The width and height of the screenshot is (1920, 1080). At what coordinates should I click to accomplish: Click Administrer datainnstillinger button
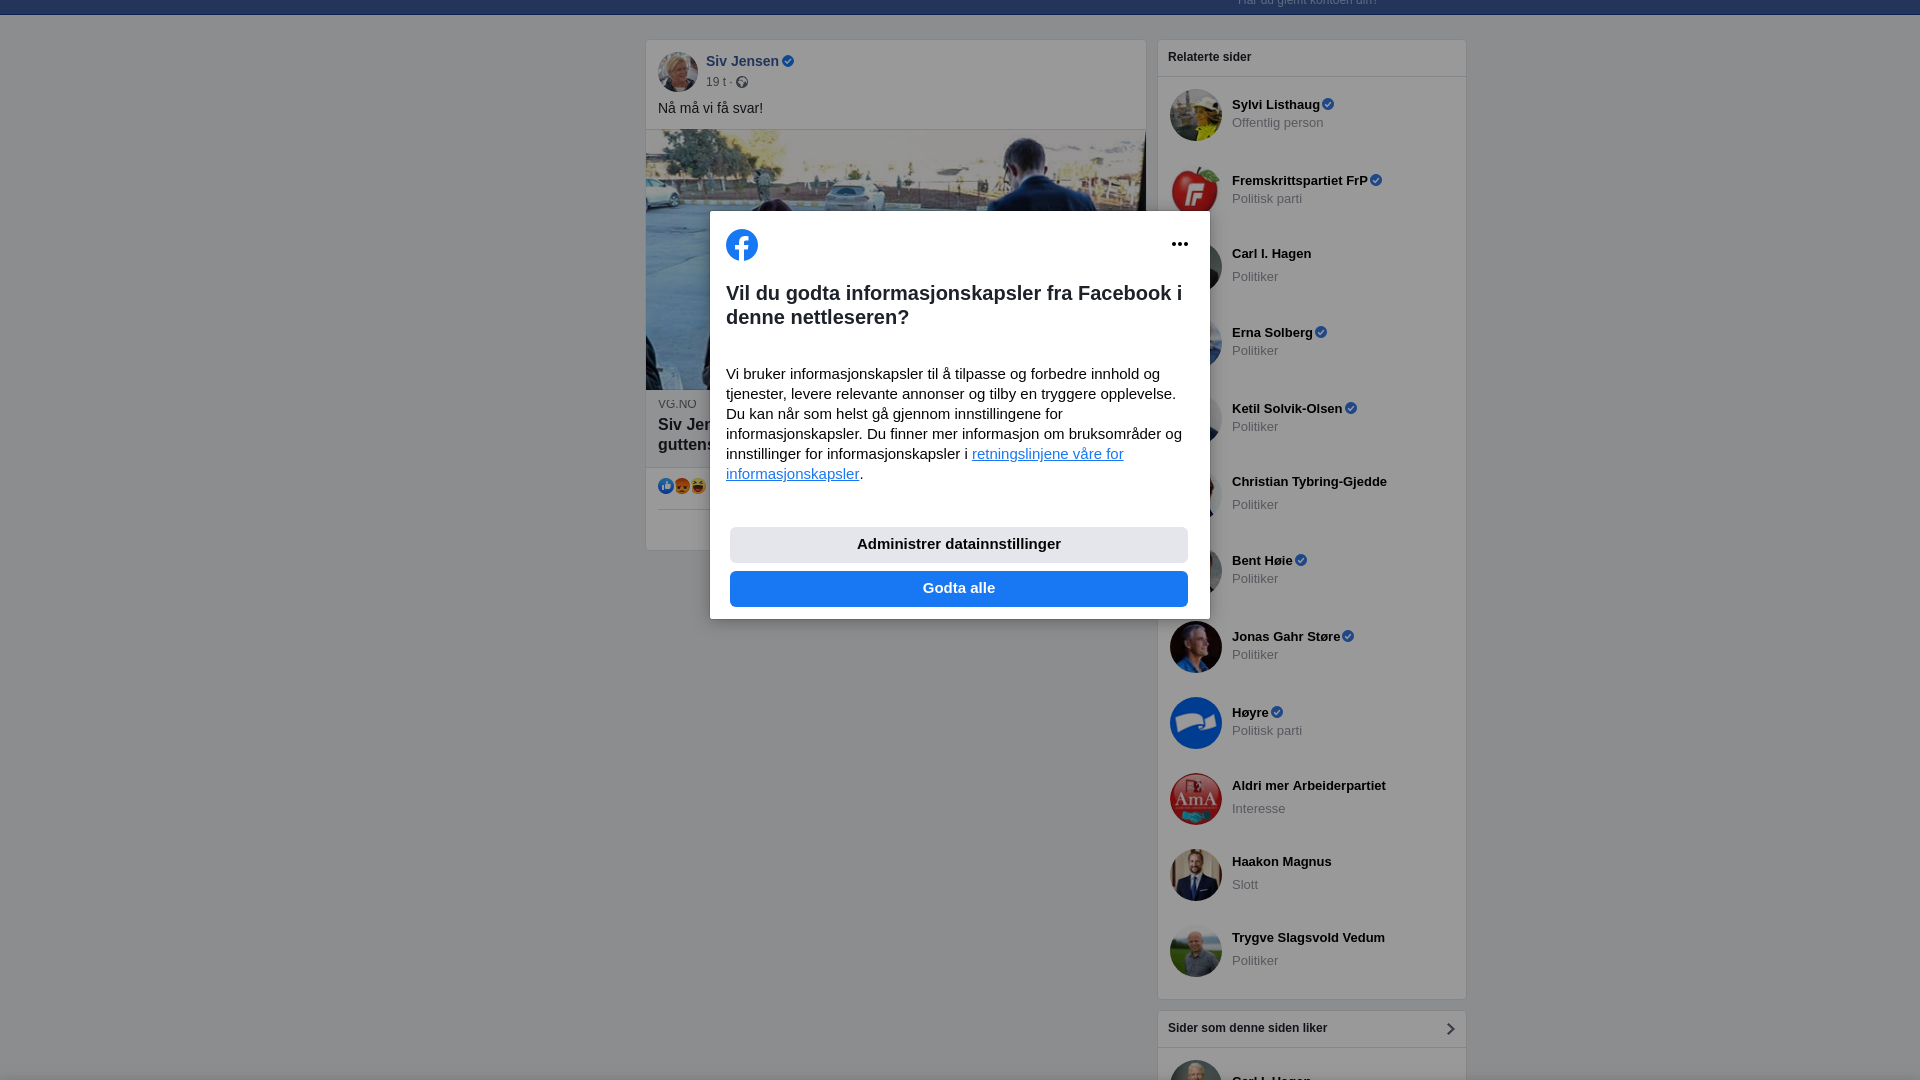click(x=959, y=545)
